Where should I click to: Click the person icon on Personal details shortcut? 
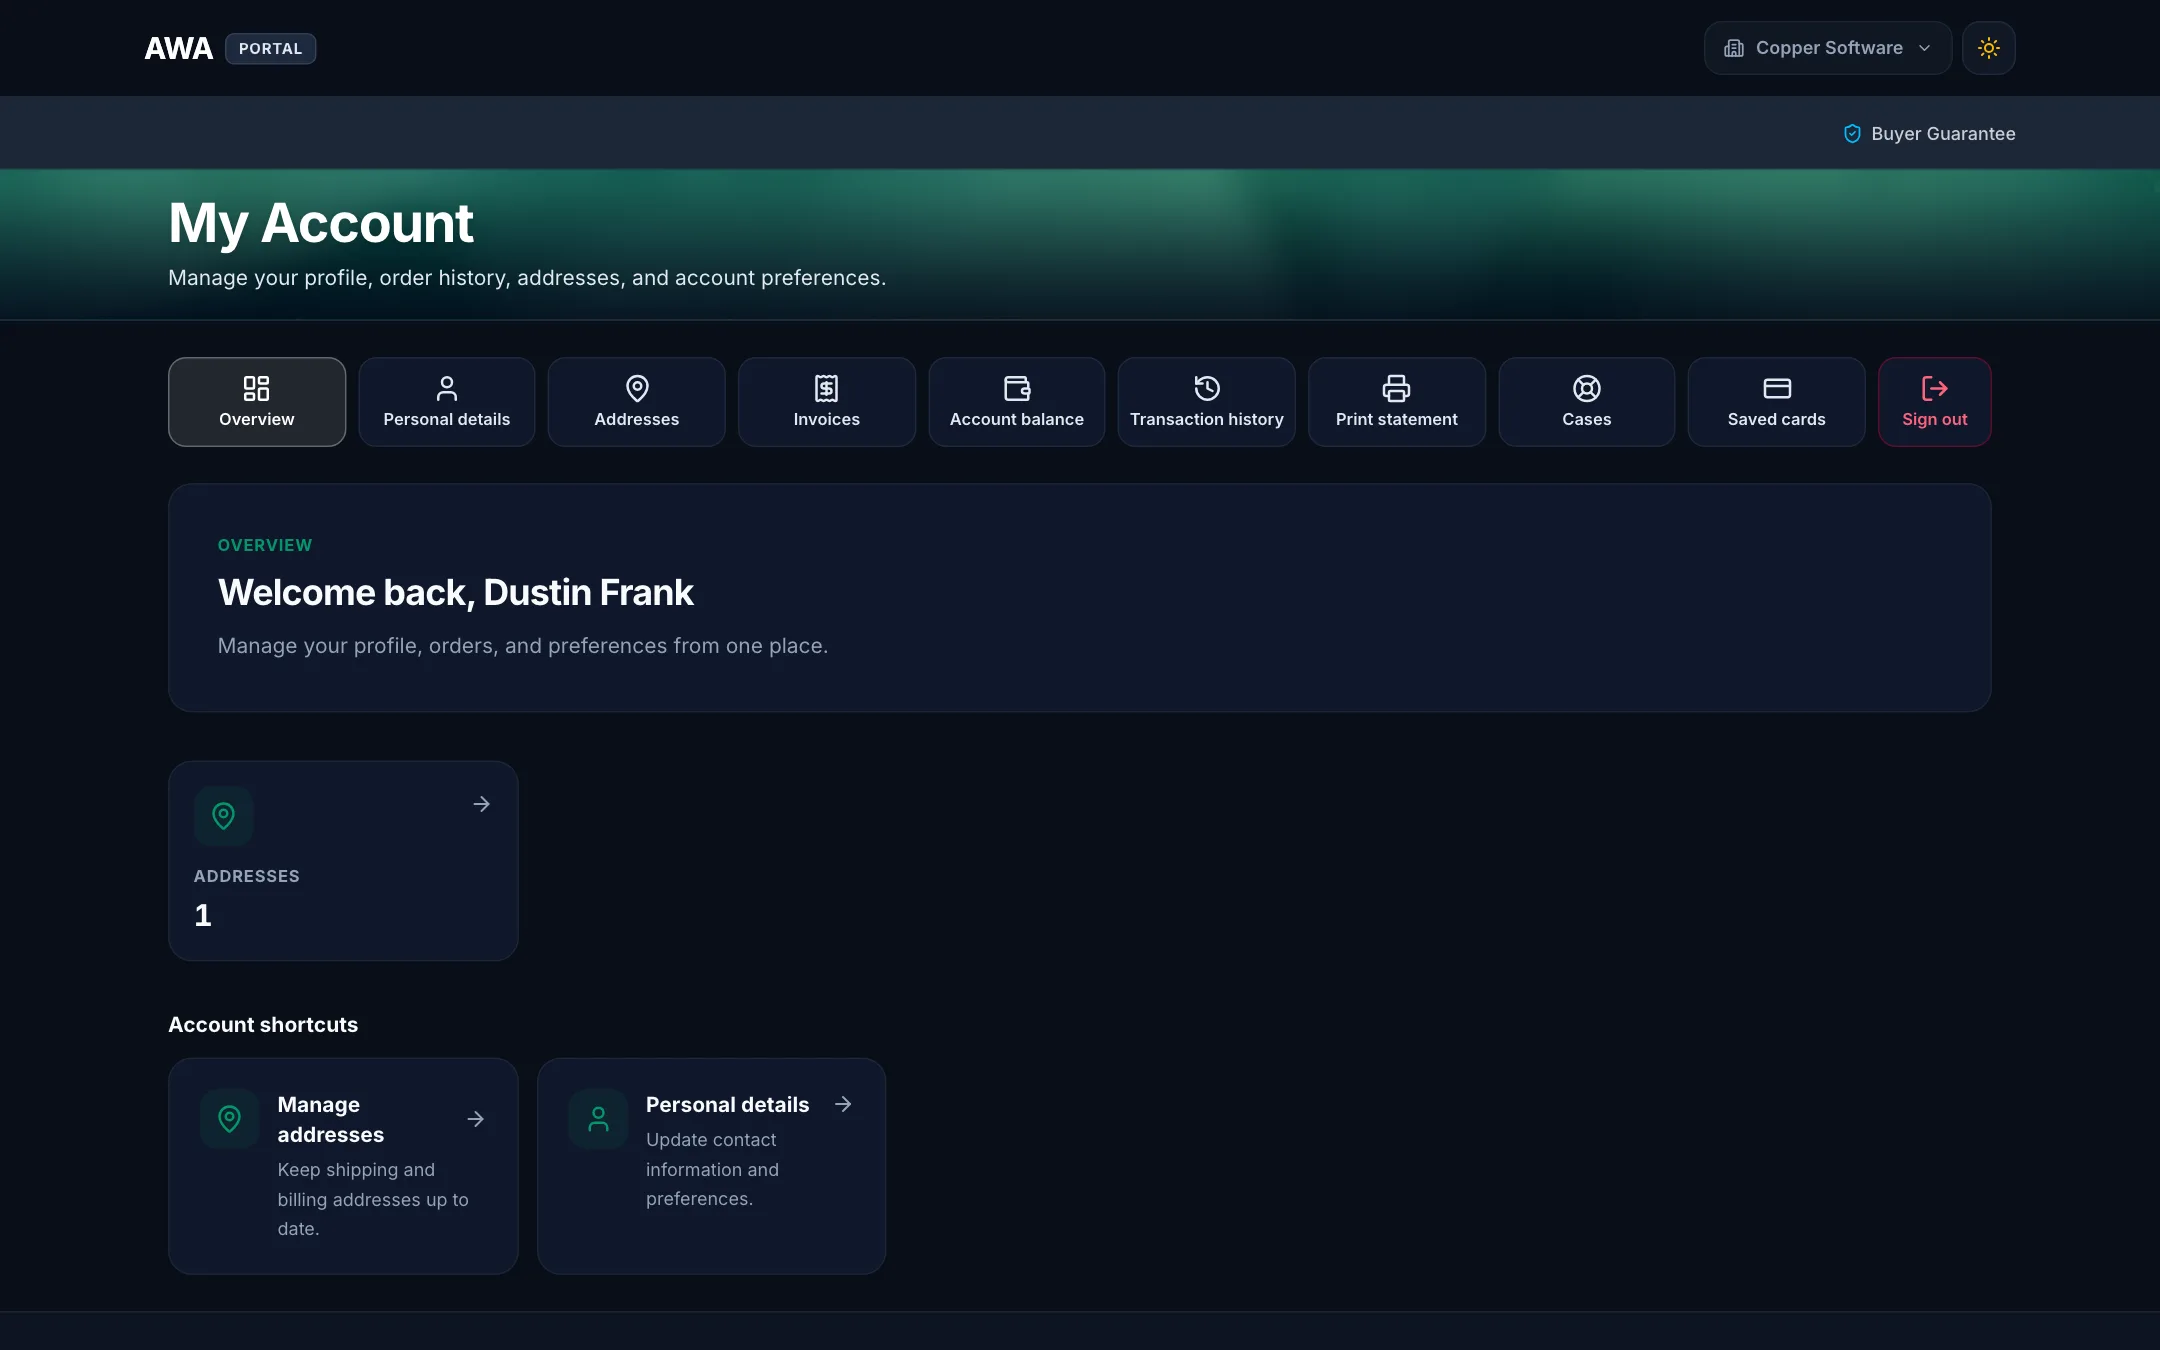(x=598, y=1118)
